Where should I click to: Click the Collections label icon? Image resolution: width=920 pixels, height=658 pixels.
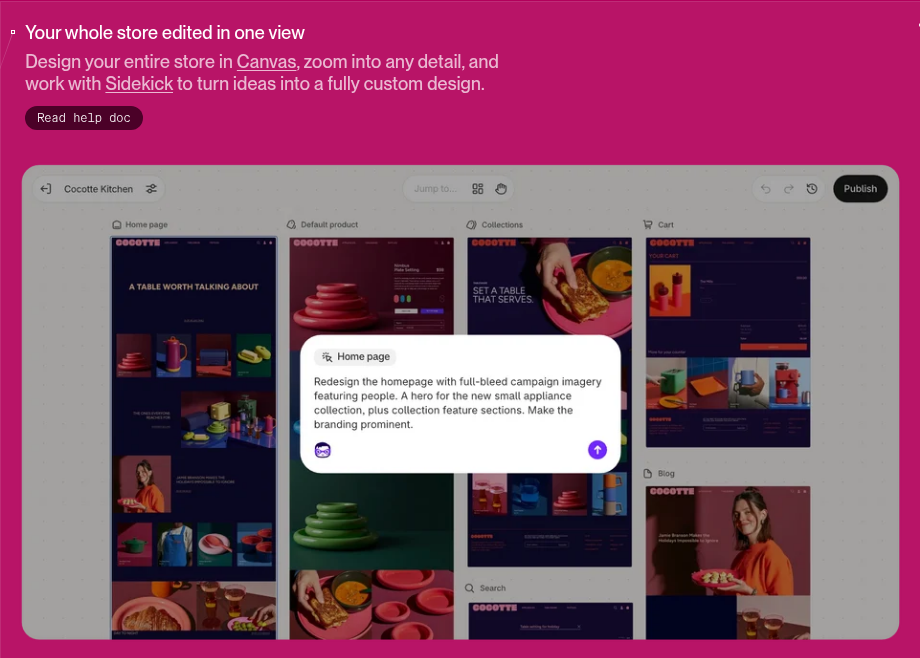click(x=471, y=225)
